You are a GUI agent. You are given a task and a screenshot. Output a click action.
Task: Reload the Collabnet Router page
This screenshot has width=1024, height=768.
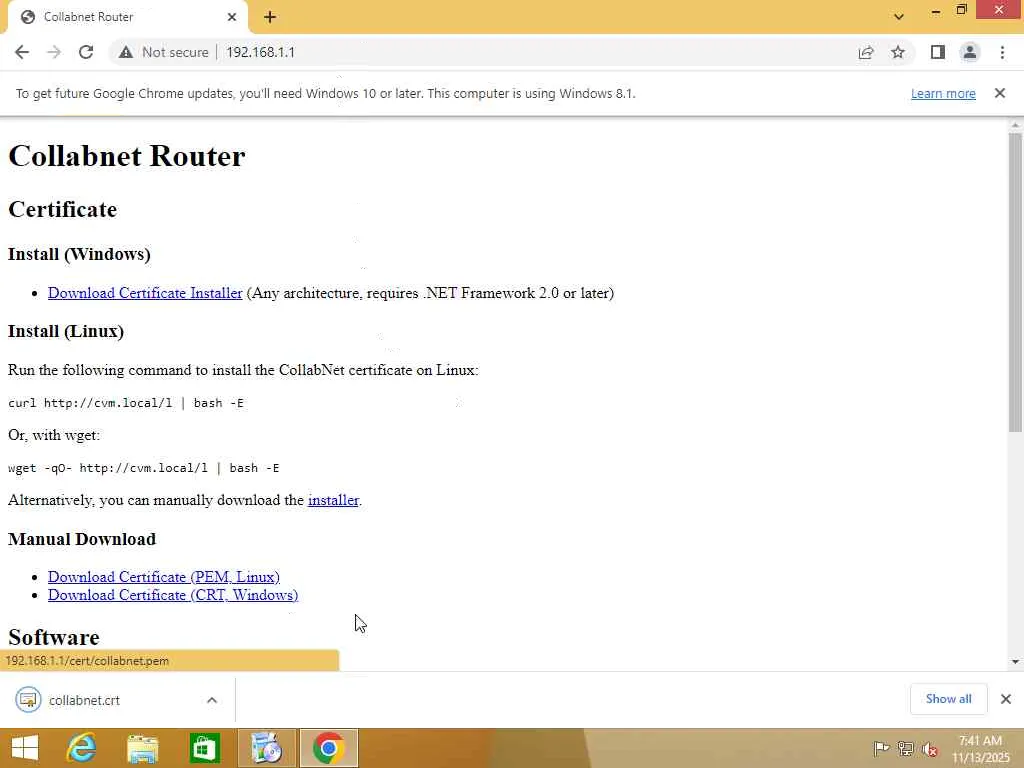[x=86, y=52]
